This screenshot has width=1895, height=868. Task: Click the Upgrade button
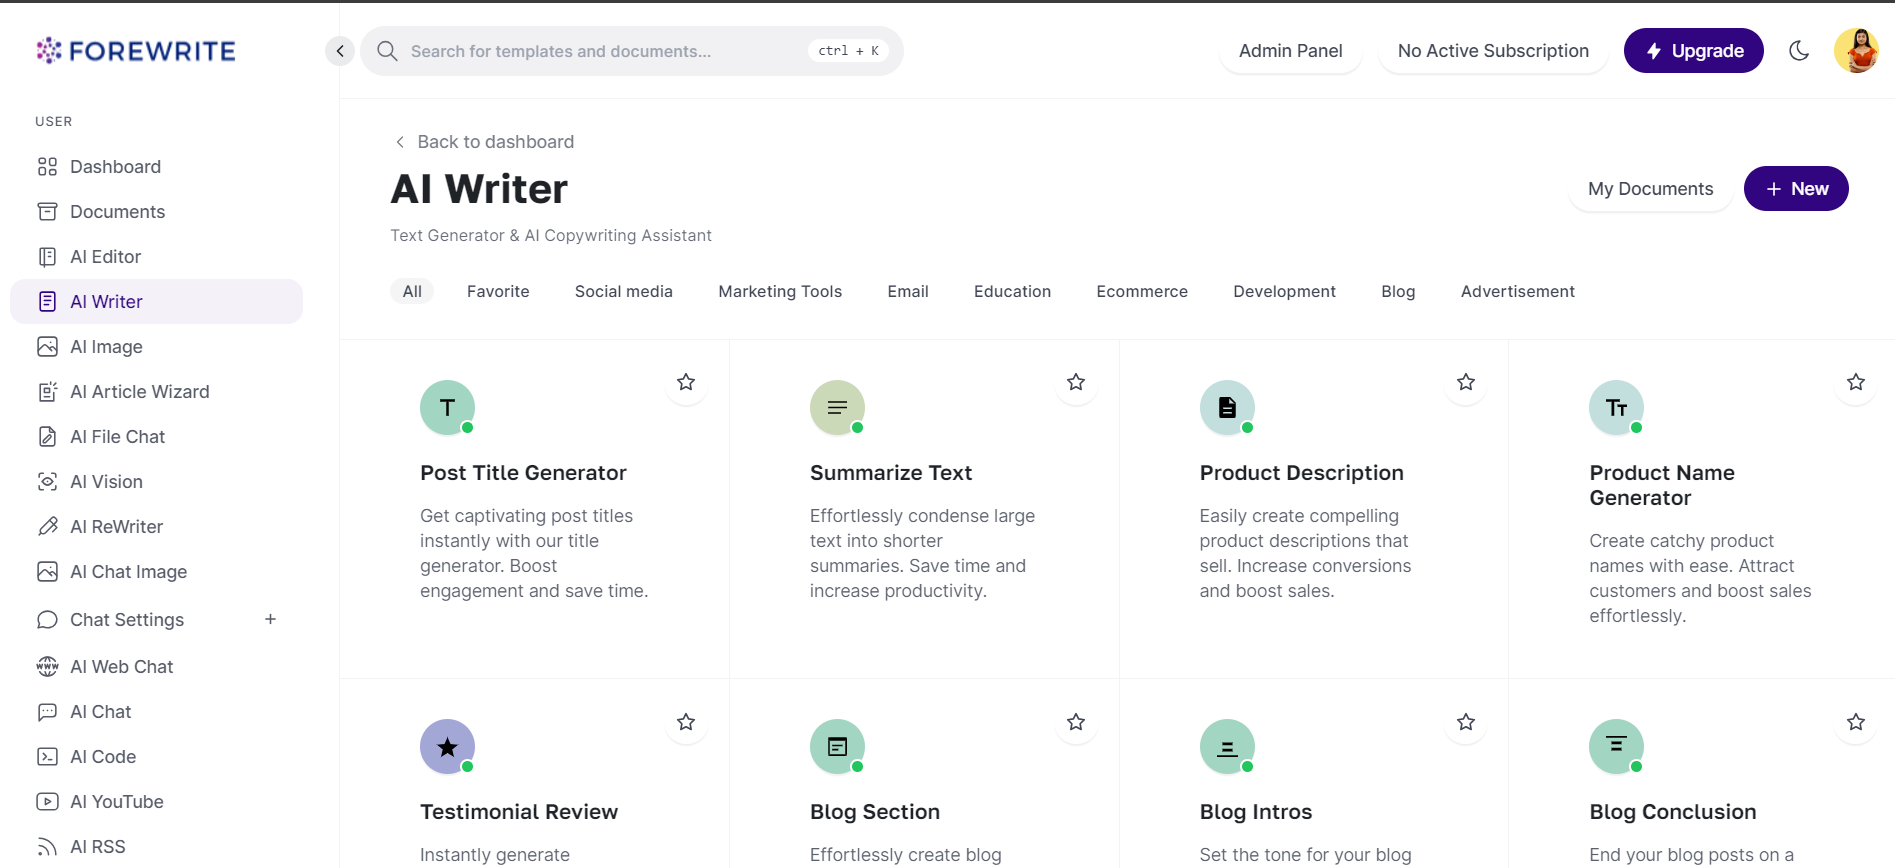[1693, 51]
